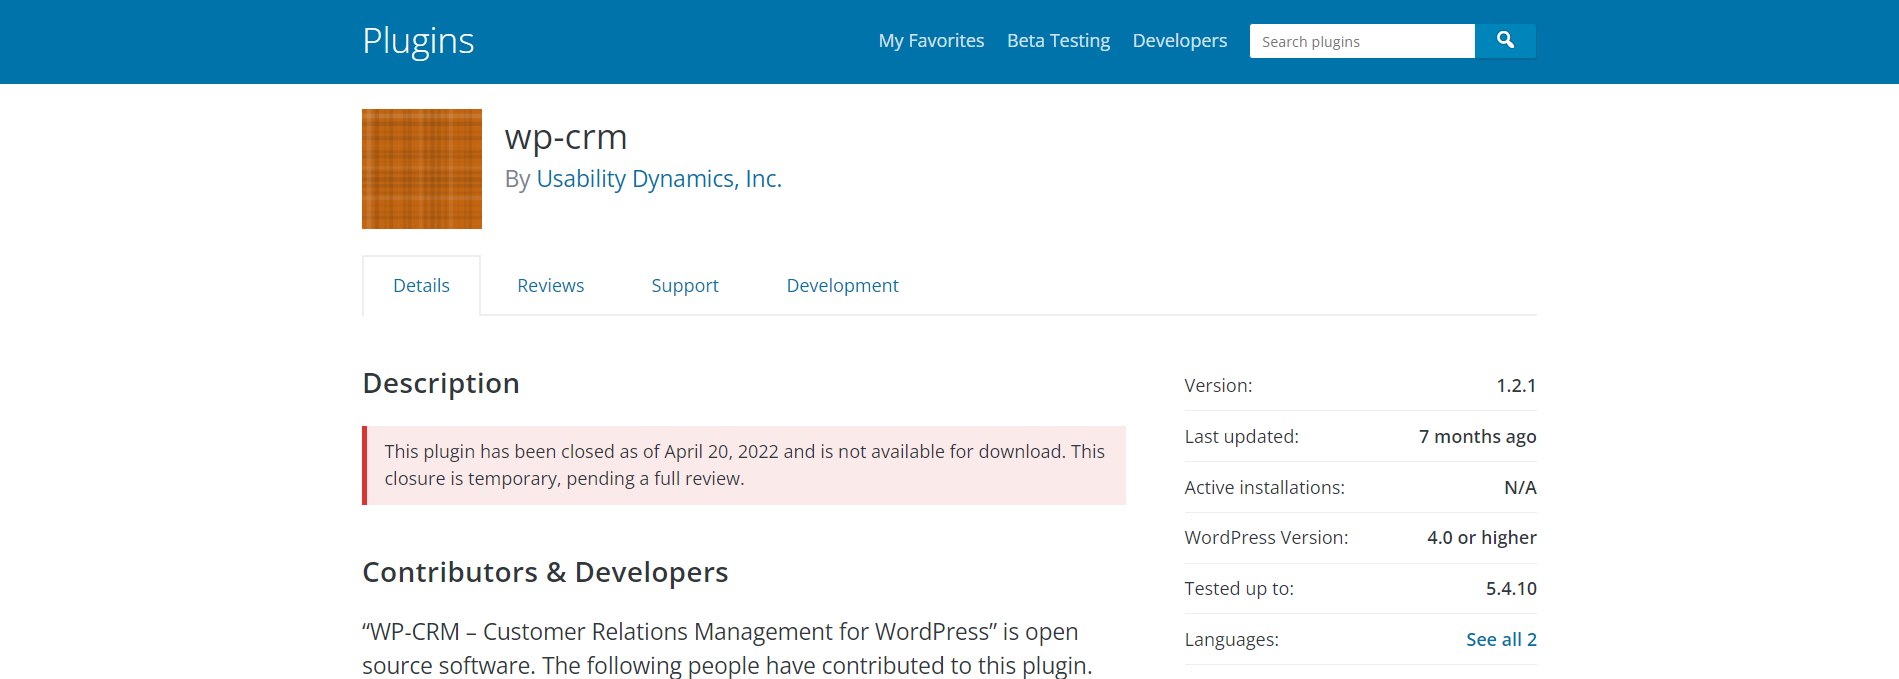Go to Beta Testing page
The image size is (1899, 679).
(x=1058, y=41)
